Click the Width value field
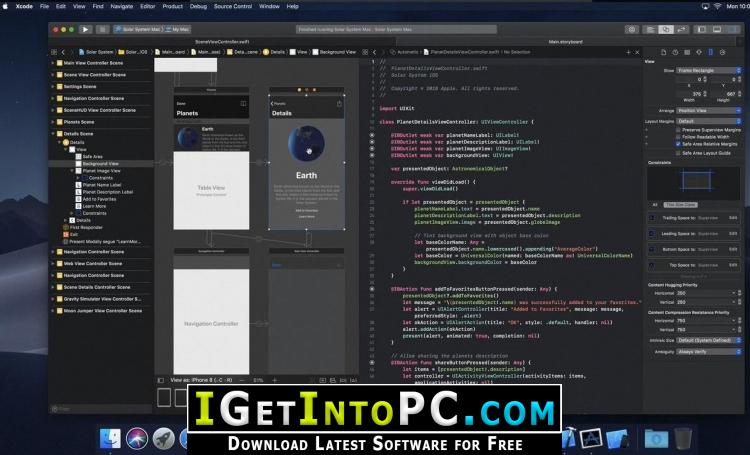Viewport: 750px width, 455px height. point(690,94)
